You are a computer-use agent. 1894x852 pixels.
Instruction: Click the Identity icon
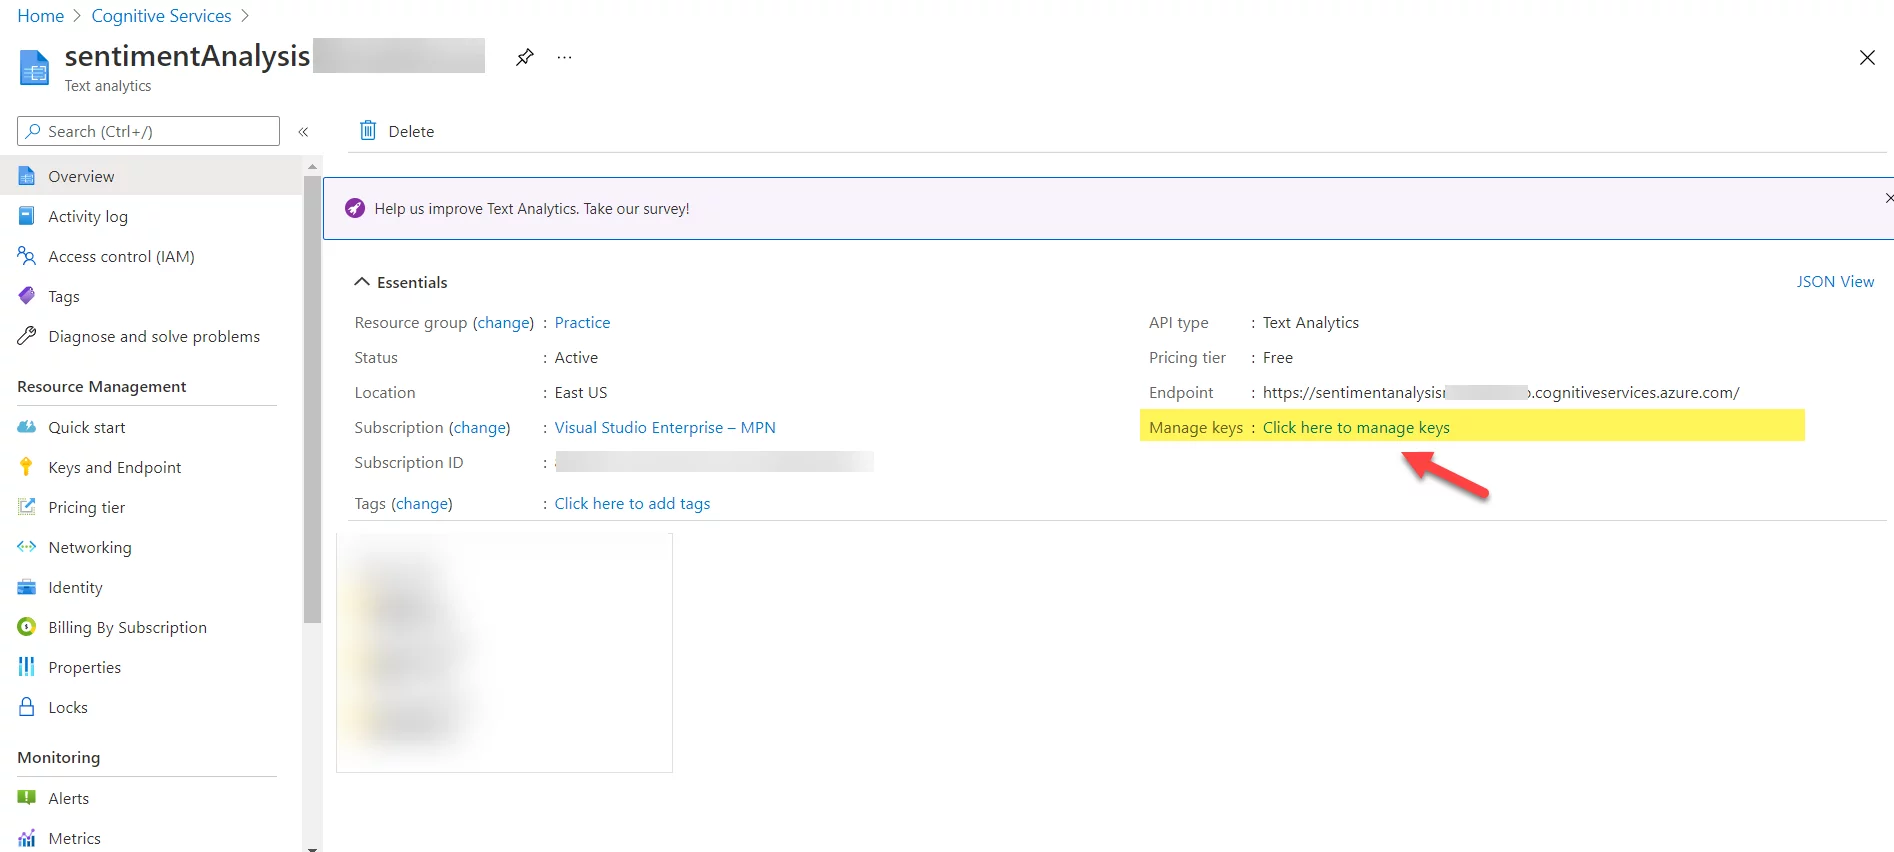27,587
